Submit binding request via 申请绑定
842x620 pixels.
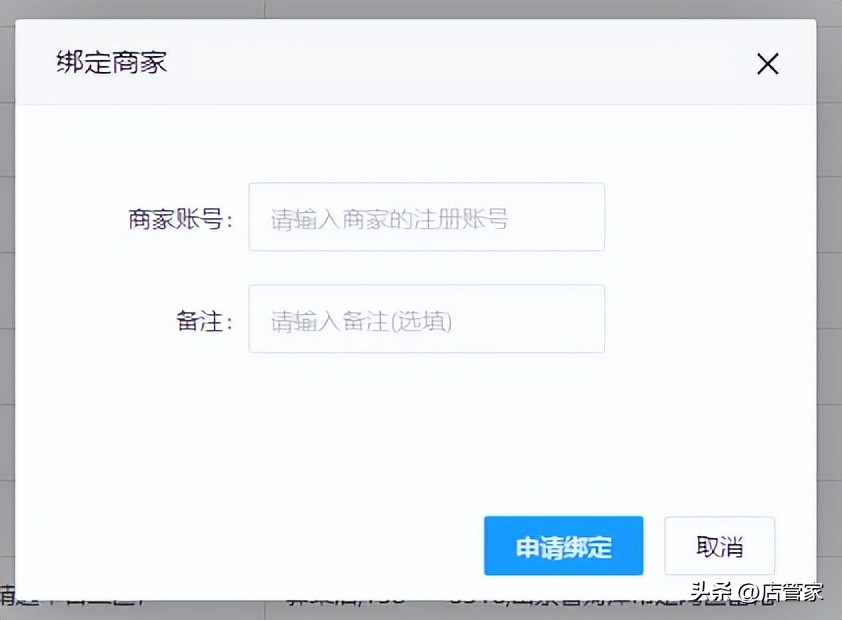[x=563, y=547]
